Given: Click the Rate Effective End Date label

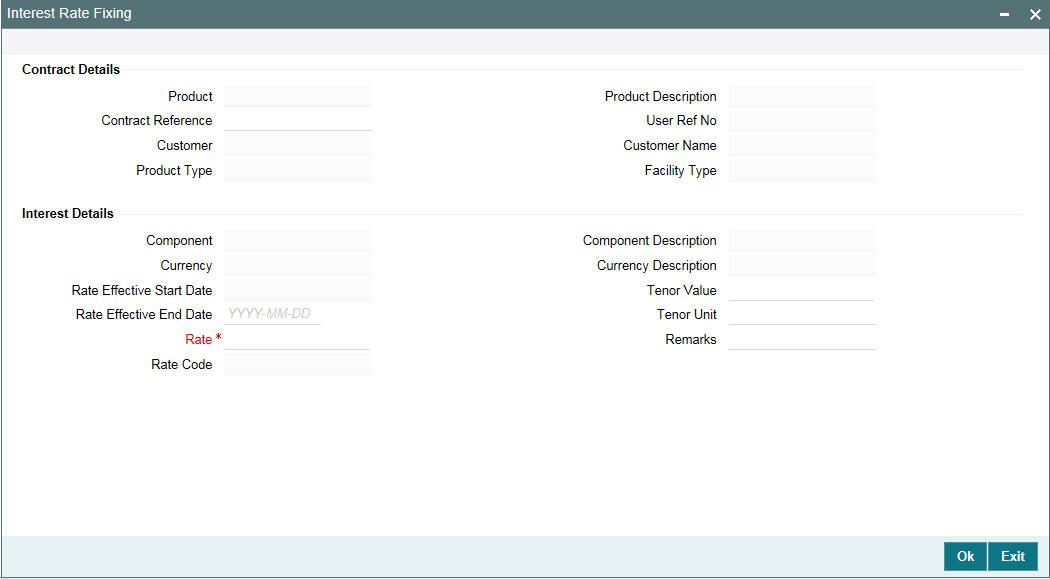Looking at the screenshot, I should [144, 314].
